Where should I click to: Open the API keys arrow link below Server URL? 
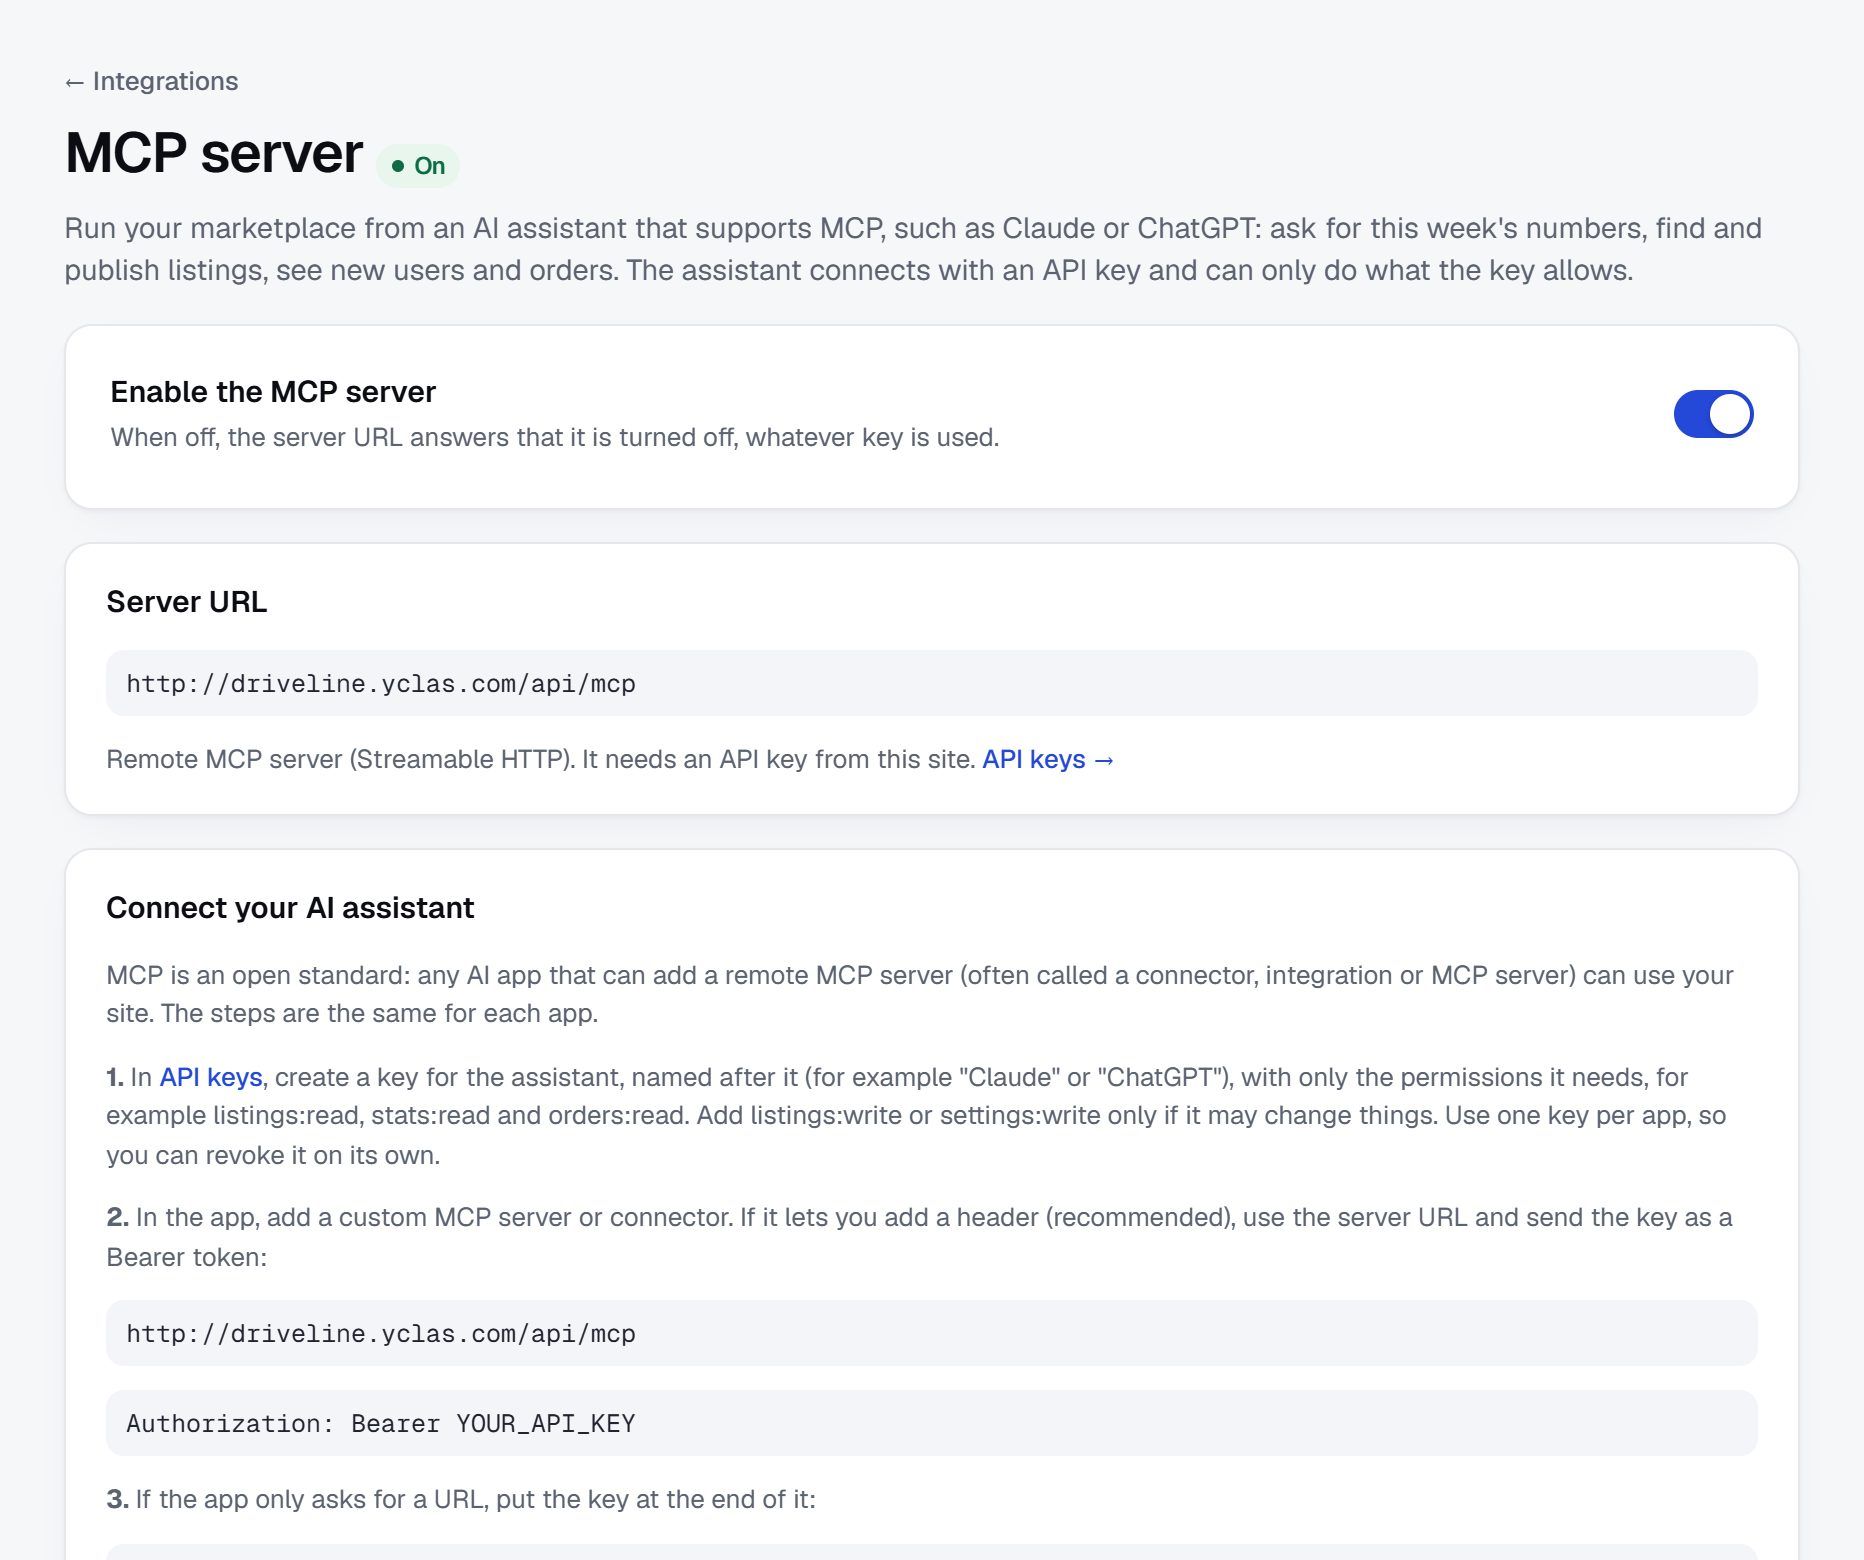tap(1048, 759)
